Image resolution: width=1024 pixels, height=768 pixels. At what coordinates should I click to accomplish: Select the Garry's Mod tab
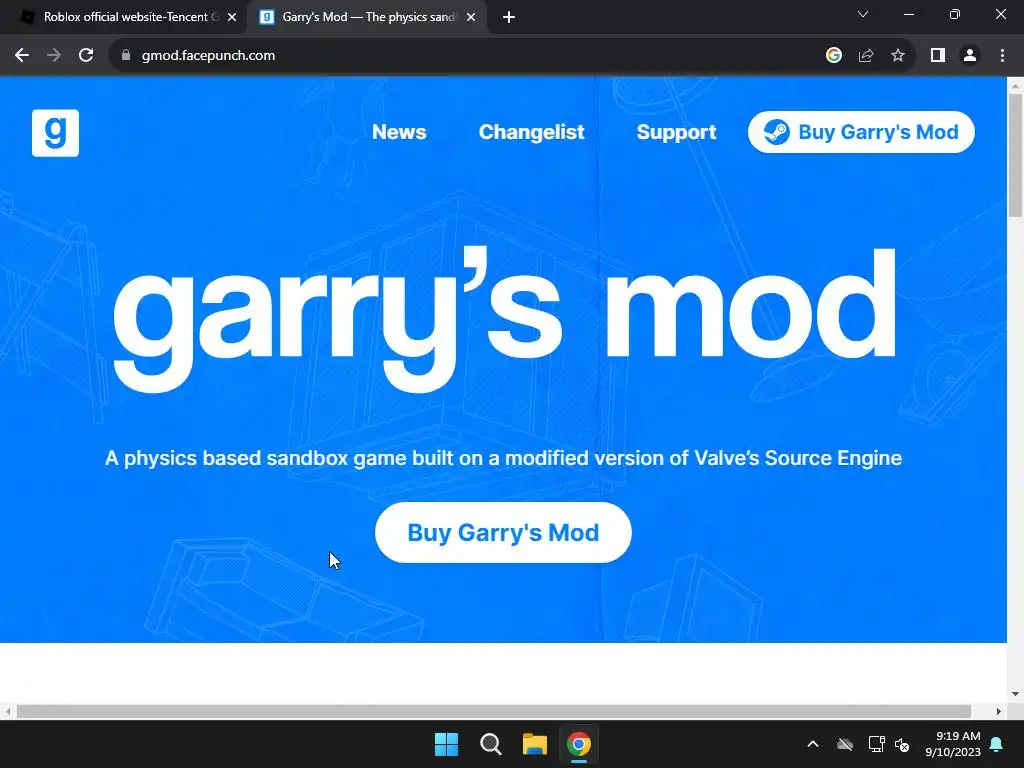[x=367, y=17]
